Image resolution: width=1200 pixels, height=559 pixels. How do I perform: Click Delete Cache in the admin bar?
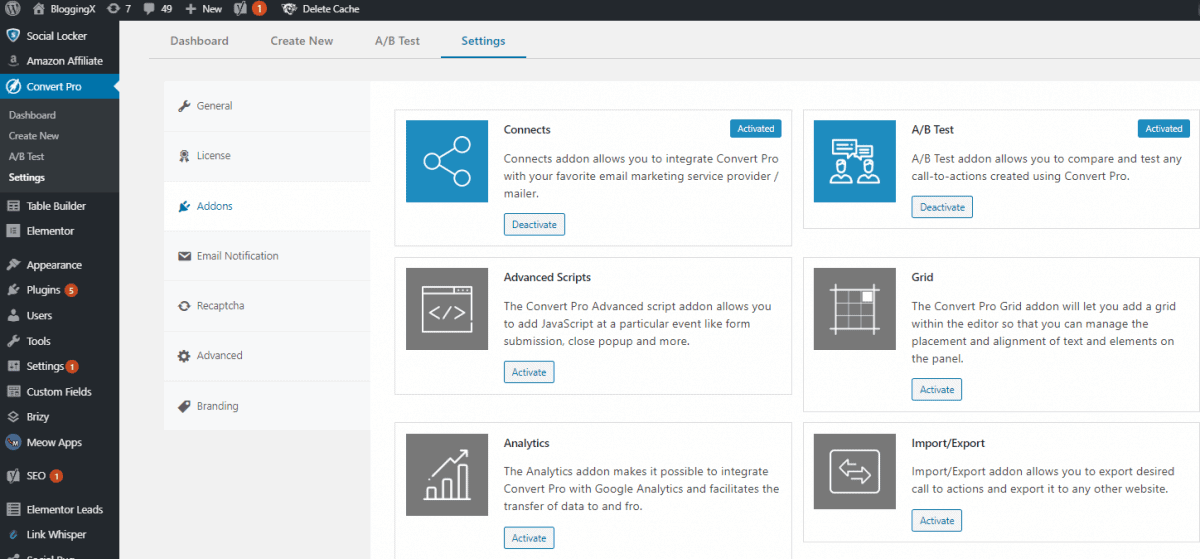point(320,9)
